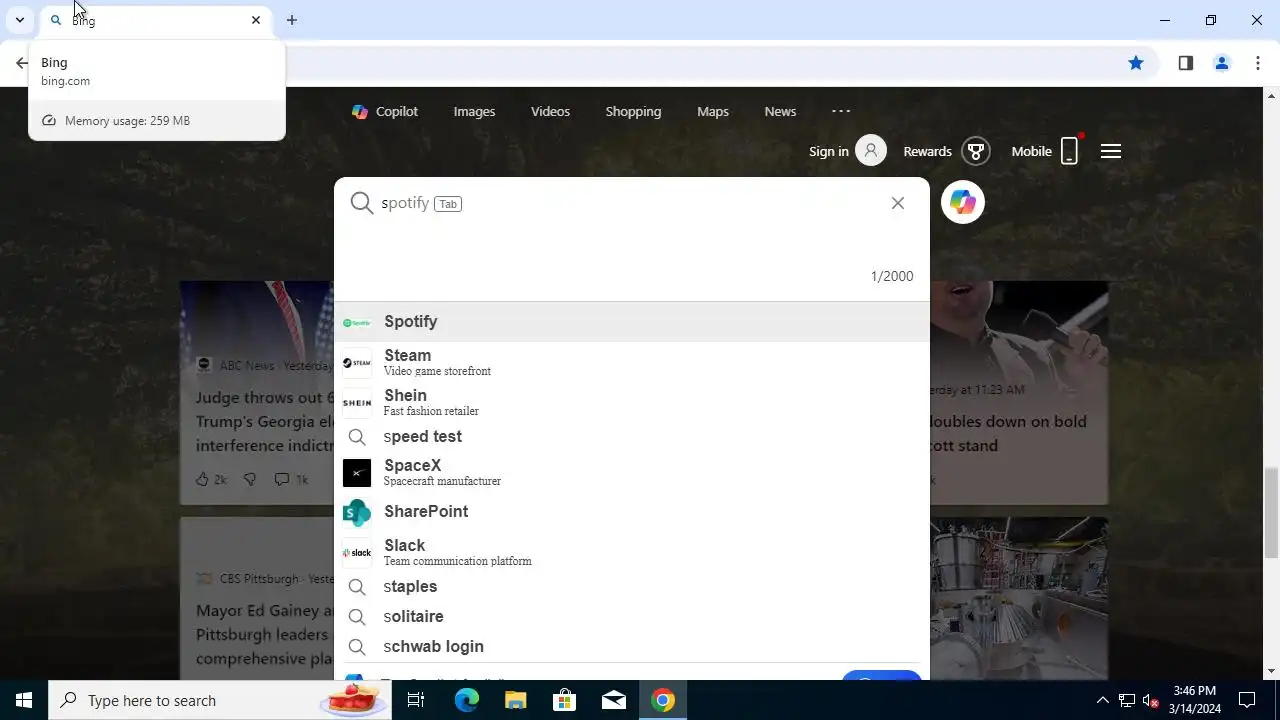Open the taskbar clock showing 3:46 PM
The width and height of the screenshot is (1280, 720).
pos(1195,700)
